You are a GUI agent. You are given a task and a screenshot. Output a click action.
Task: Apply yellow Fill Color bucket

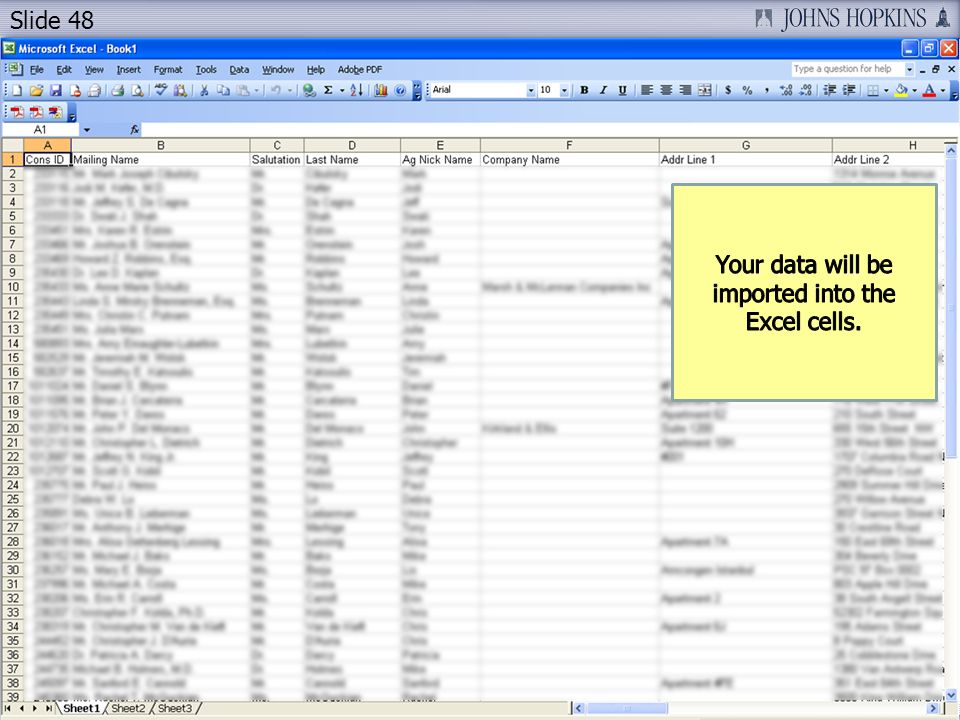901,91
